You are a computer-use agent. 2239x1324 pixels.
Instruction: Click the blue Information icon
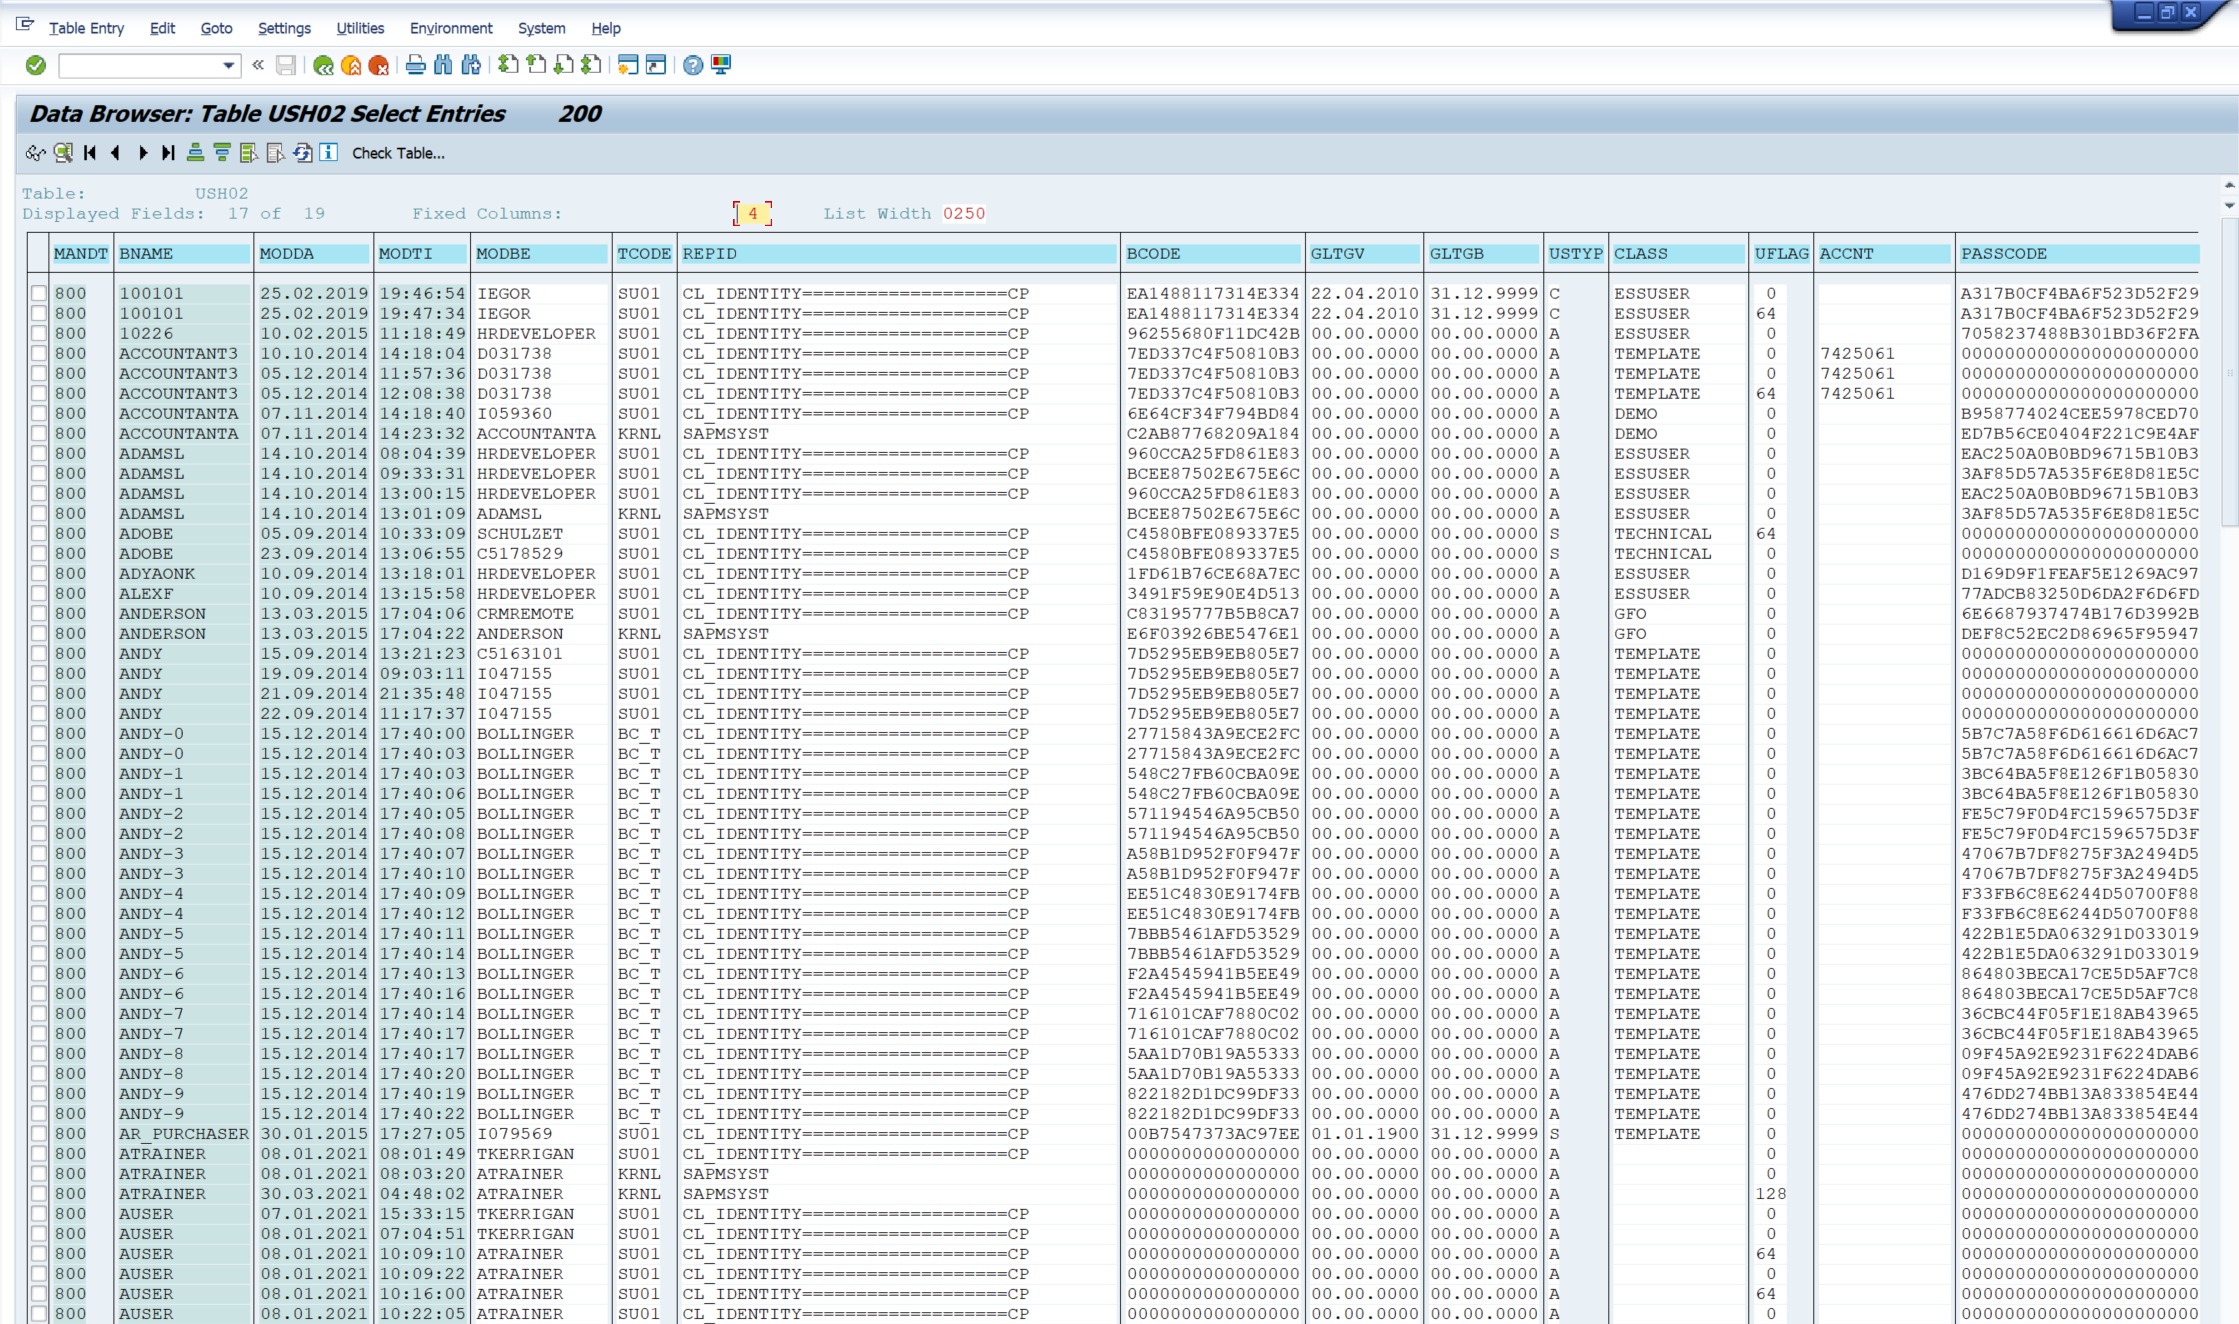click(x=329, y=153)
